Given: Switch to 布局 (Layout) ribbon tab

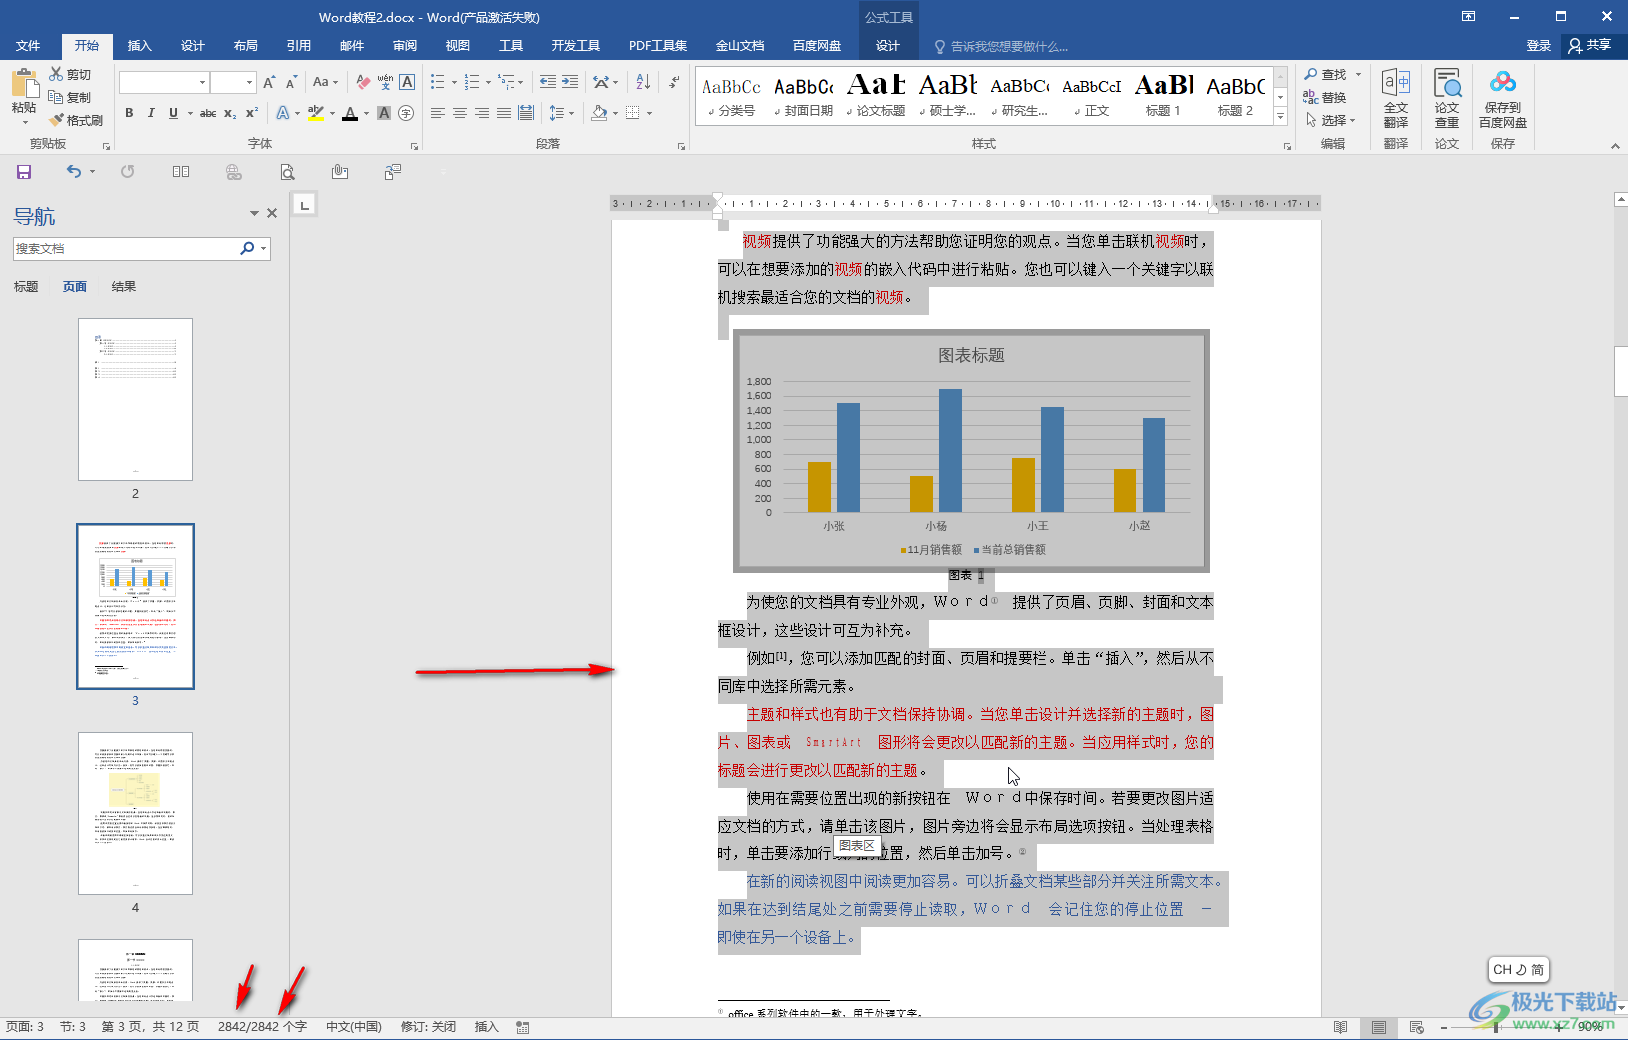Looking at the screenshot, I should pyautogui.click(x=245, y=46).
